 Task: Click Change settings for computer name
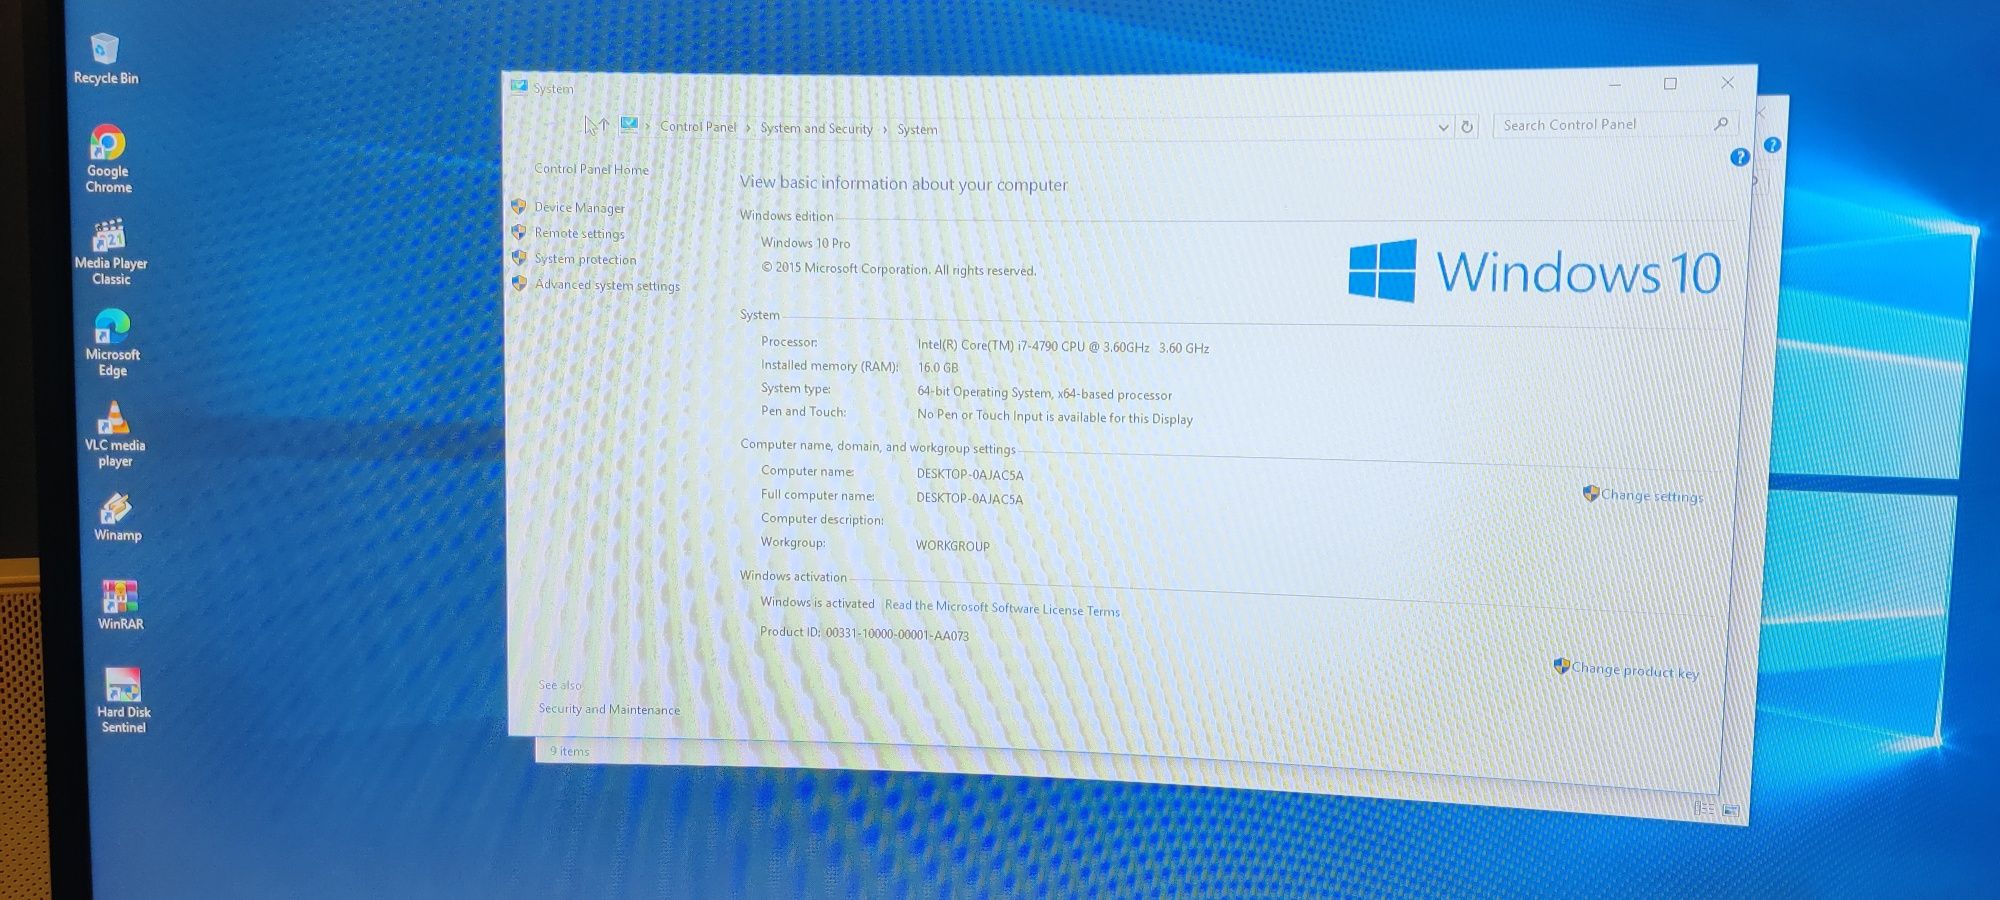point(1651,495)
